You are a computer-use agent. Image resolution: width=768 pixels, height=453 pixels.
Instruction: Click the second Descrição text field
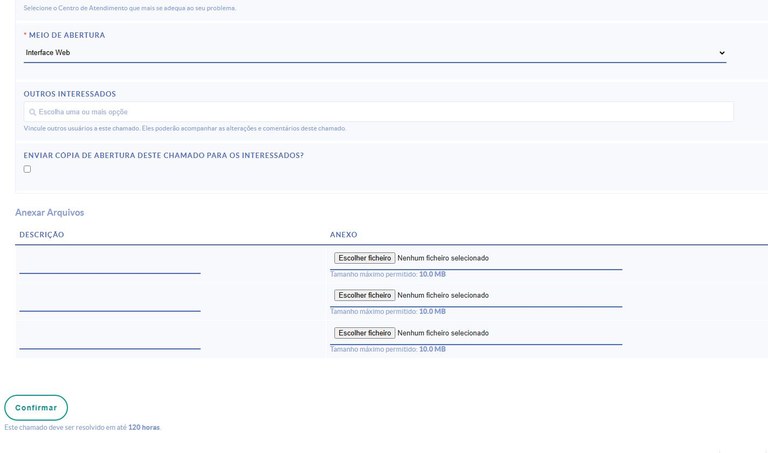point(110,302)
